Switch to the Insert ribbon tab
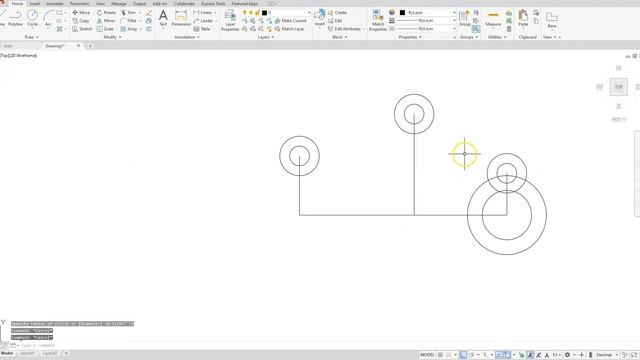The image size is (640, 360). pyautogui.click(x=35, y=4)
